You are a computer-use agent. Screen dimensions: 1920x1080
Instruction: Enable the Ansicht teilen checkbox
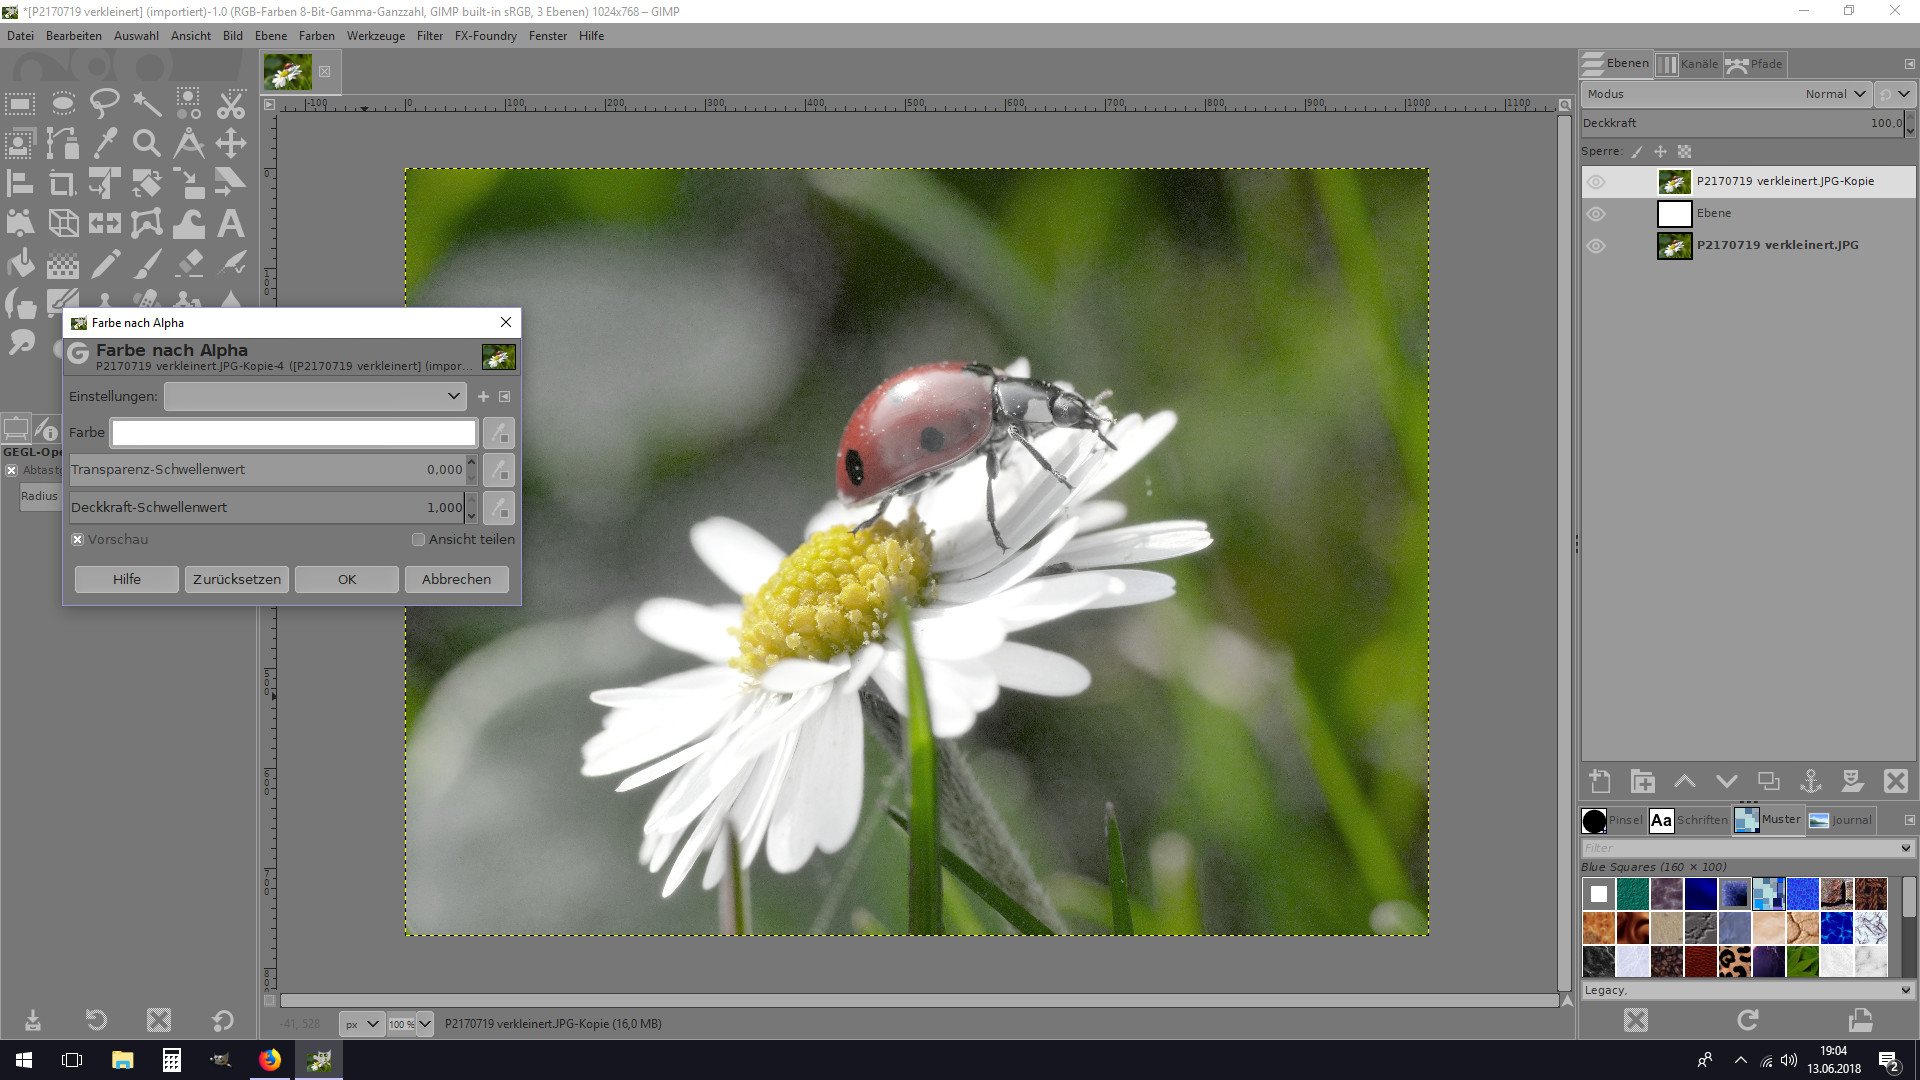[x=419, y=540]
